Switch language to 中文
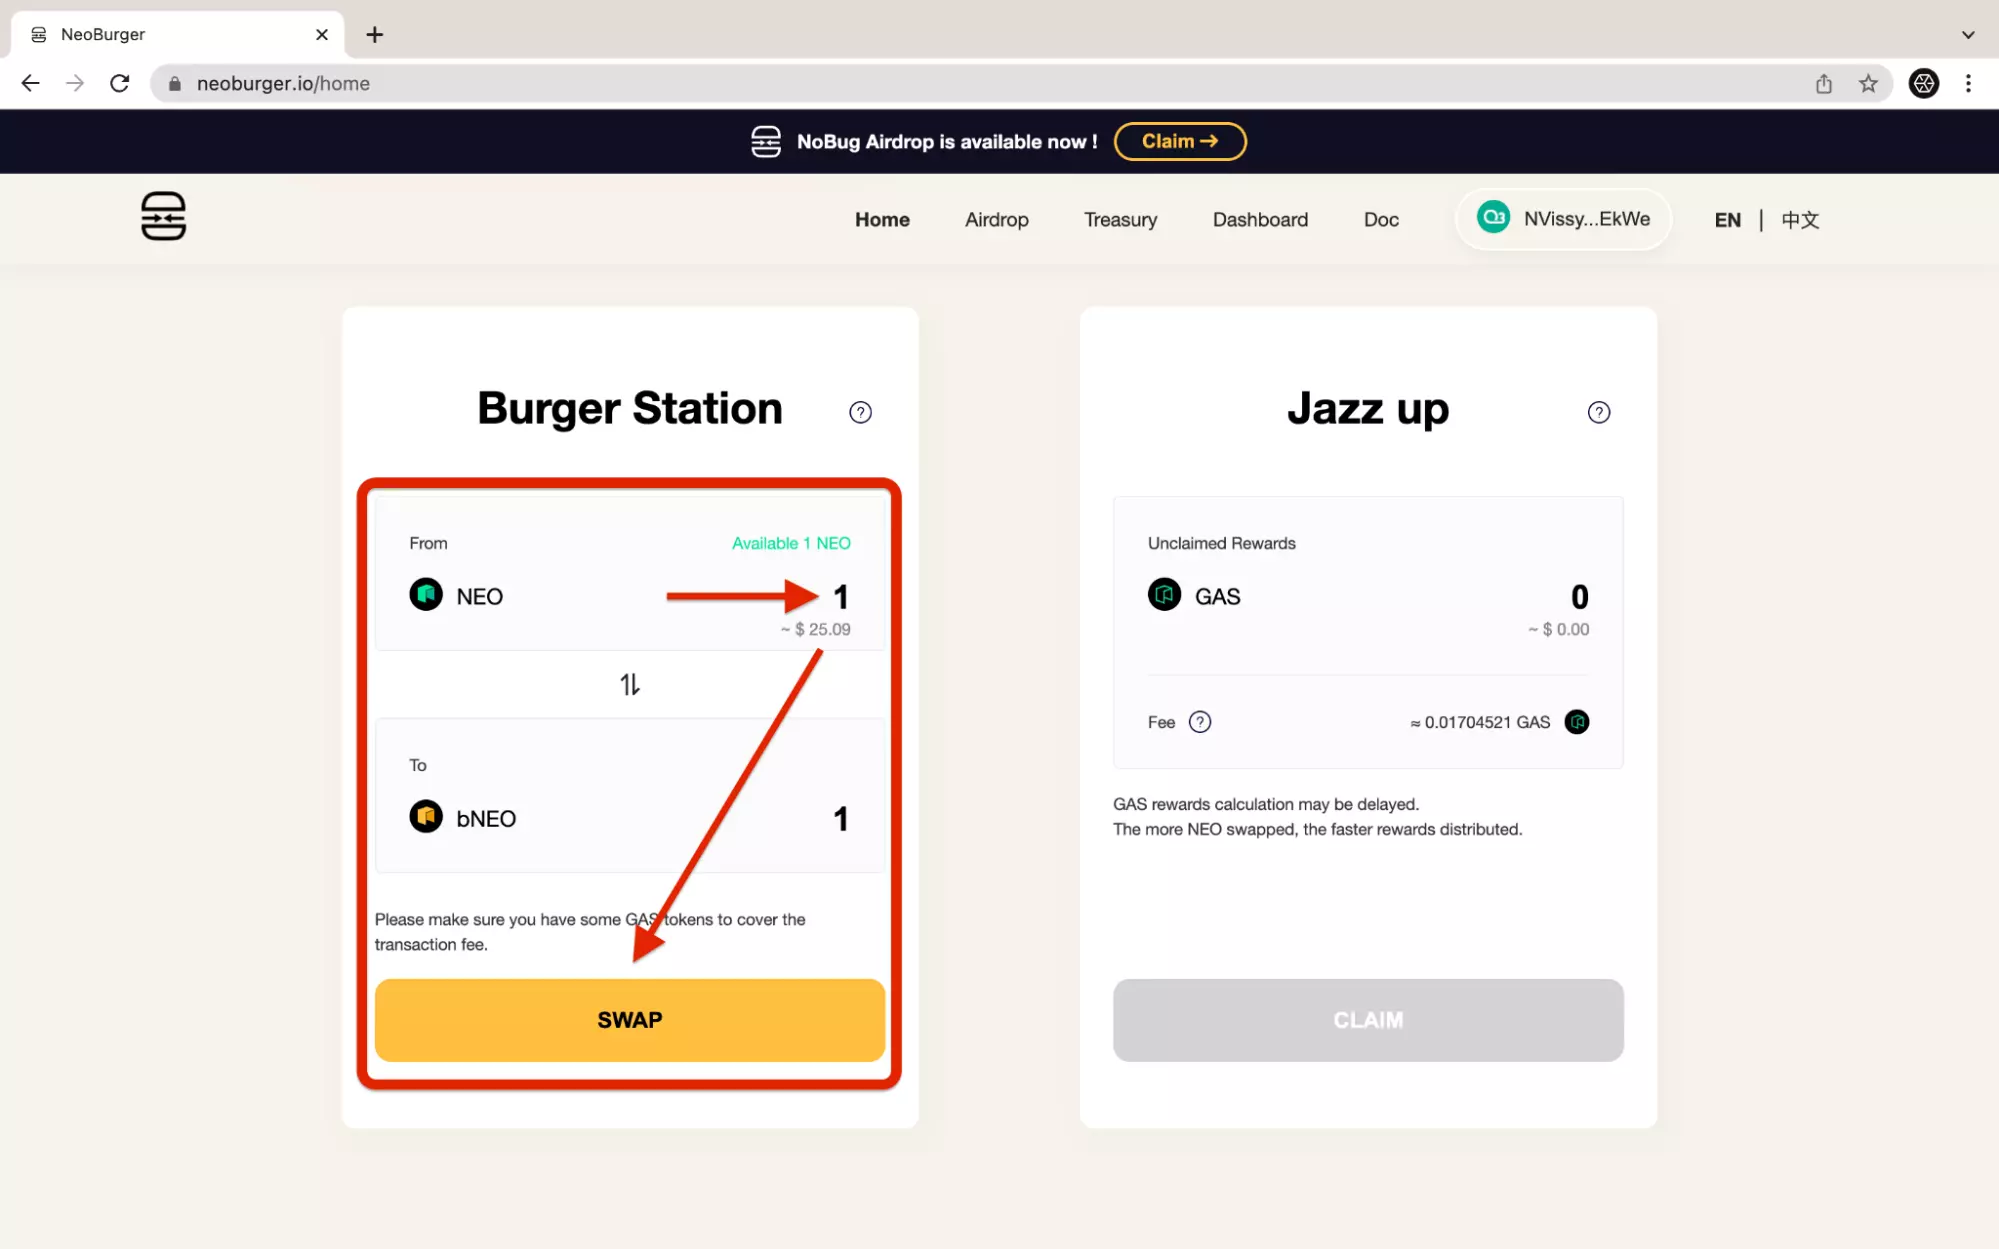The width and height of the screenshot is (1999, 1250). coord(1800,220)
